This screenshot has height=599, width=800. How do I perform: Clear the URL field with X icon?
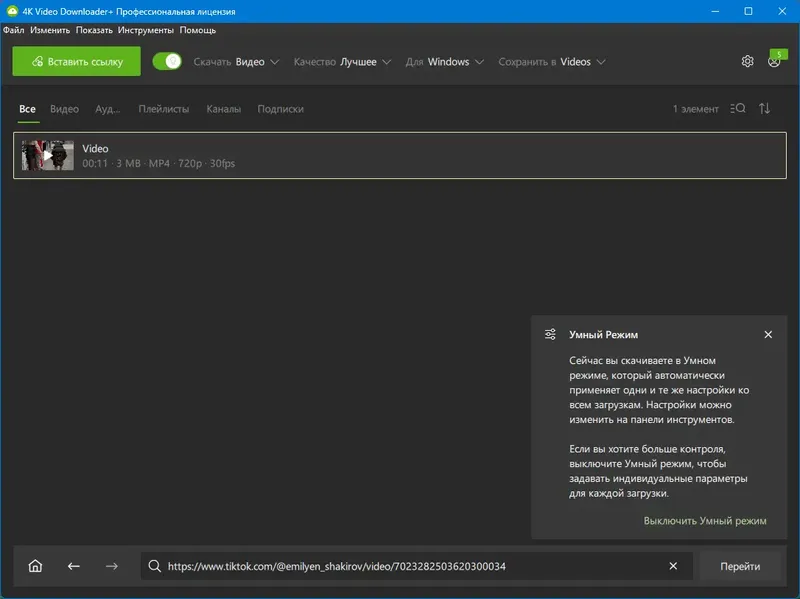(673, 566)
